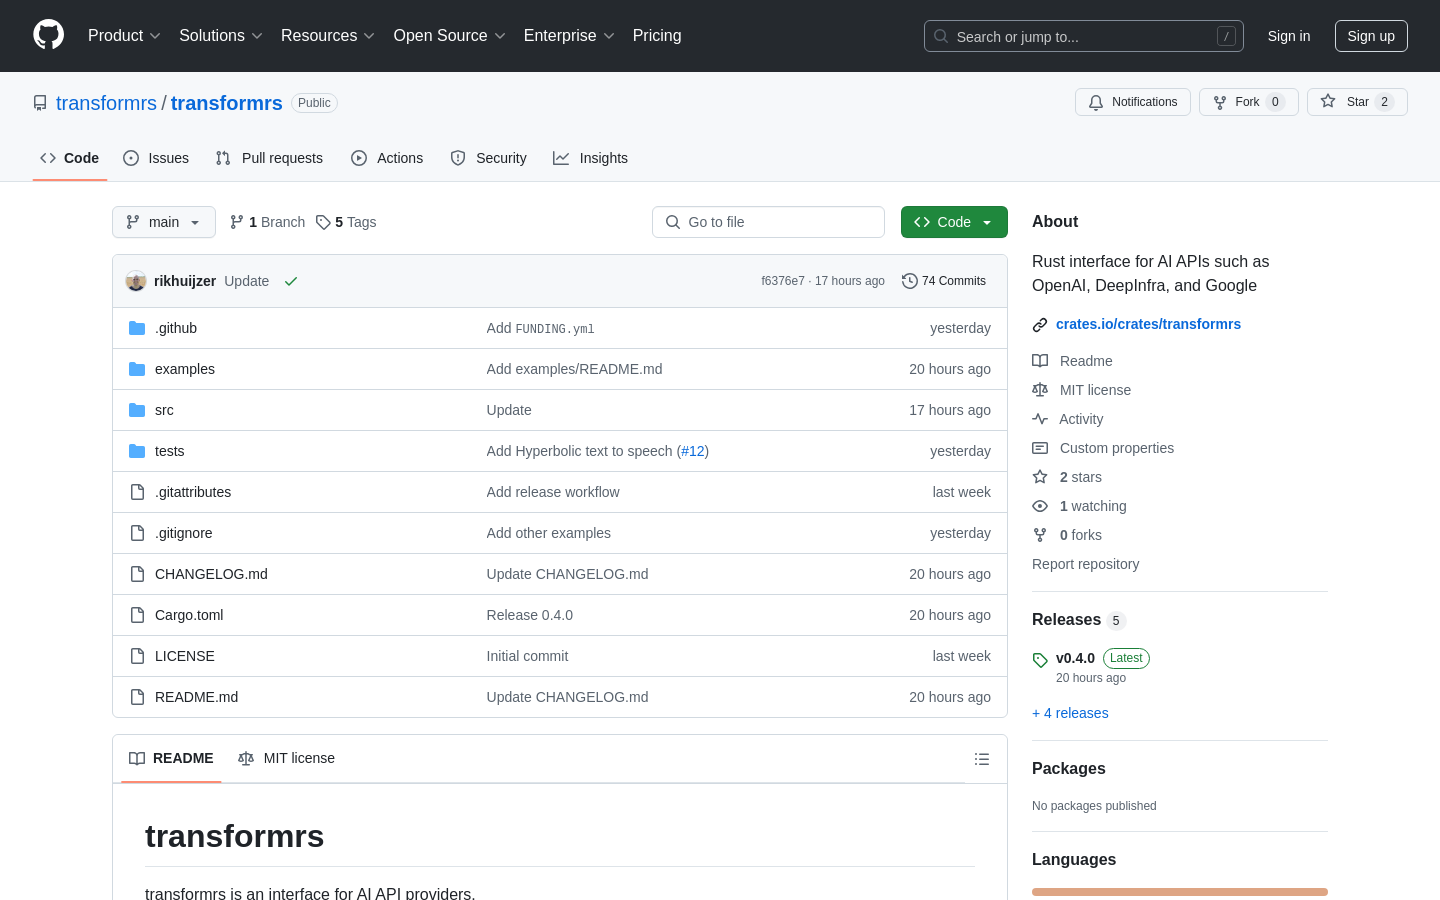Click the Star icon button
This screenshot has height=900, width=1440.
point(1328,102)
